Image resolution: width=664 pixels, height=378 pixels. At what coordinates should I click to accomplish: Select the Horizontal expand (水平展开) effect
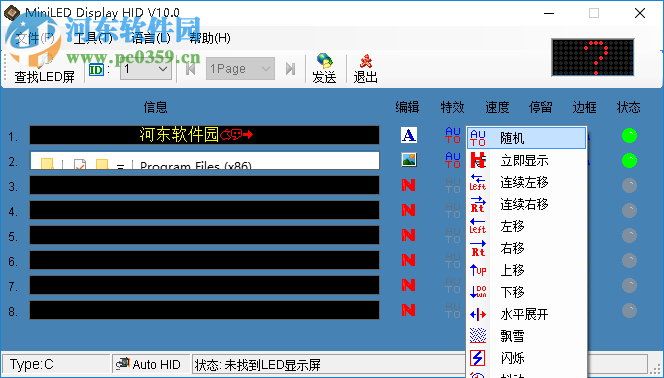(x=526, y=315)
